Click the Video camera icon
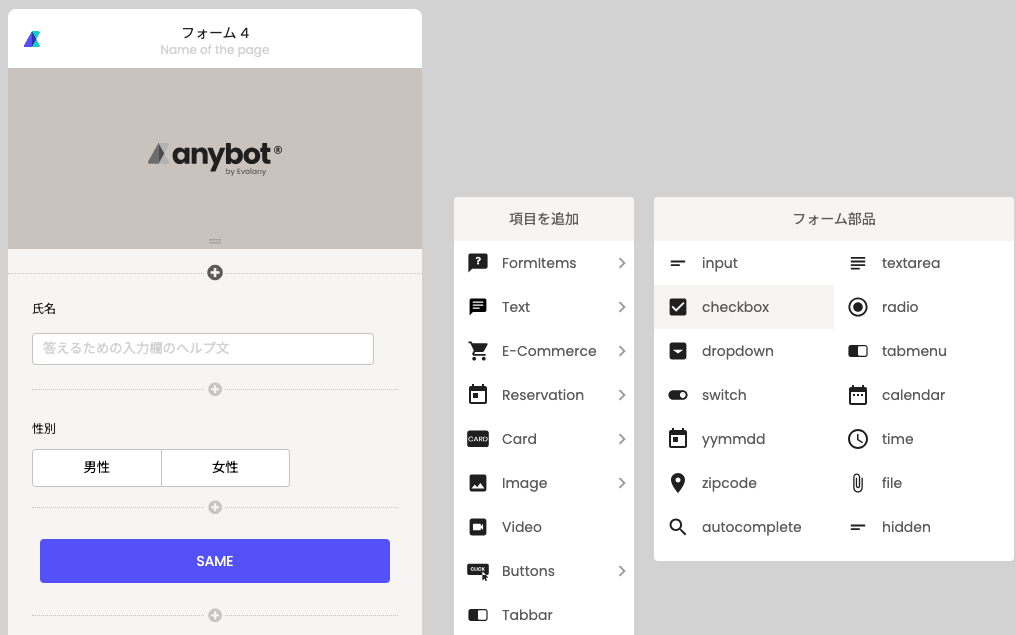Screen dimensions: 1016x635 (478, 527)
